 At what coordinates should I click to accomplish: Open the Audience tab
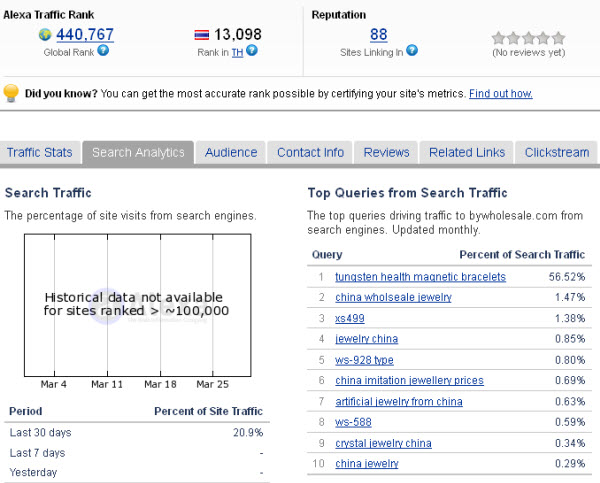(x=231, y=153)
